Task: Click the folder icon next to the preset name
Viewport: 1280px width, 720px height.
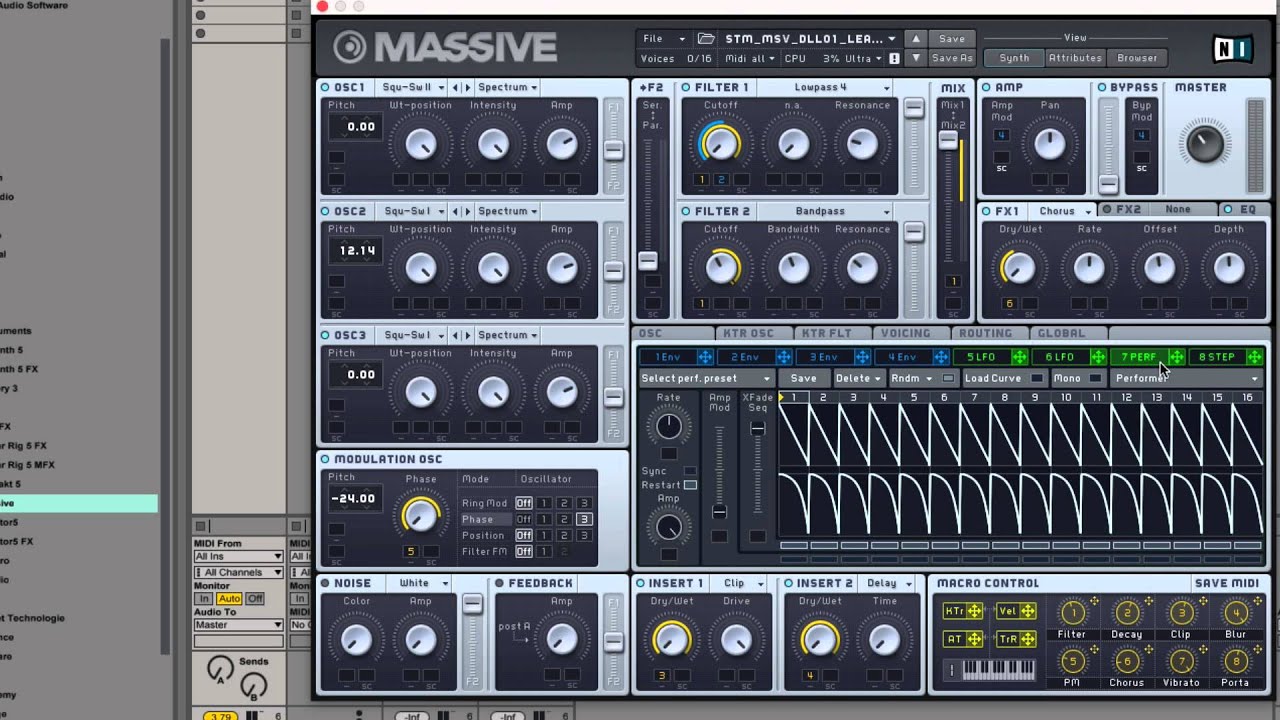Action: [707, 39]
